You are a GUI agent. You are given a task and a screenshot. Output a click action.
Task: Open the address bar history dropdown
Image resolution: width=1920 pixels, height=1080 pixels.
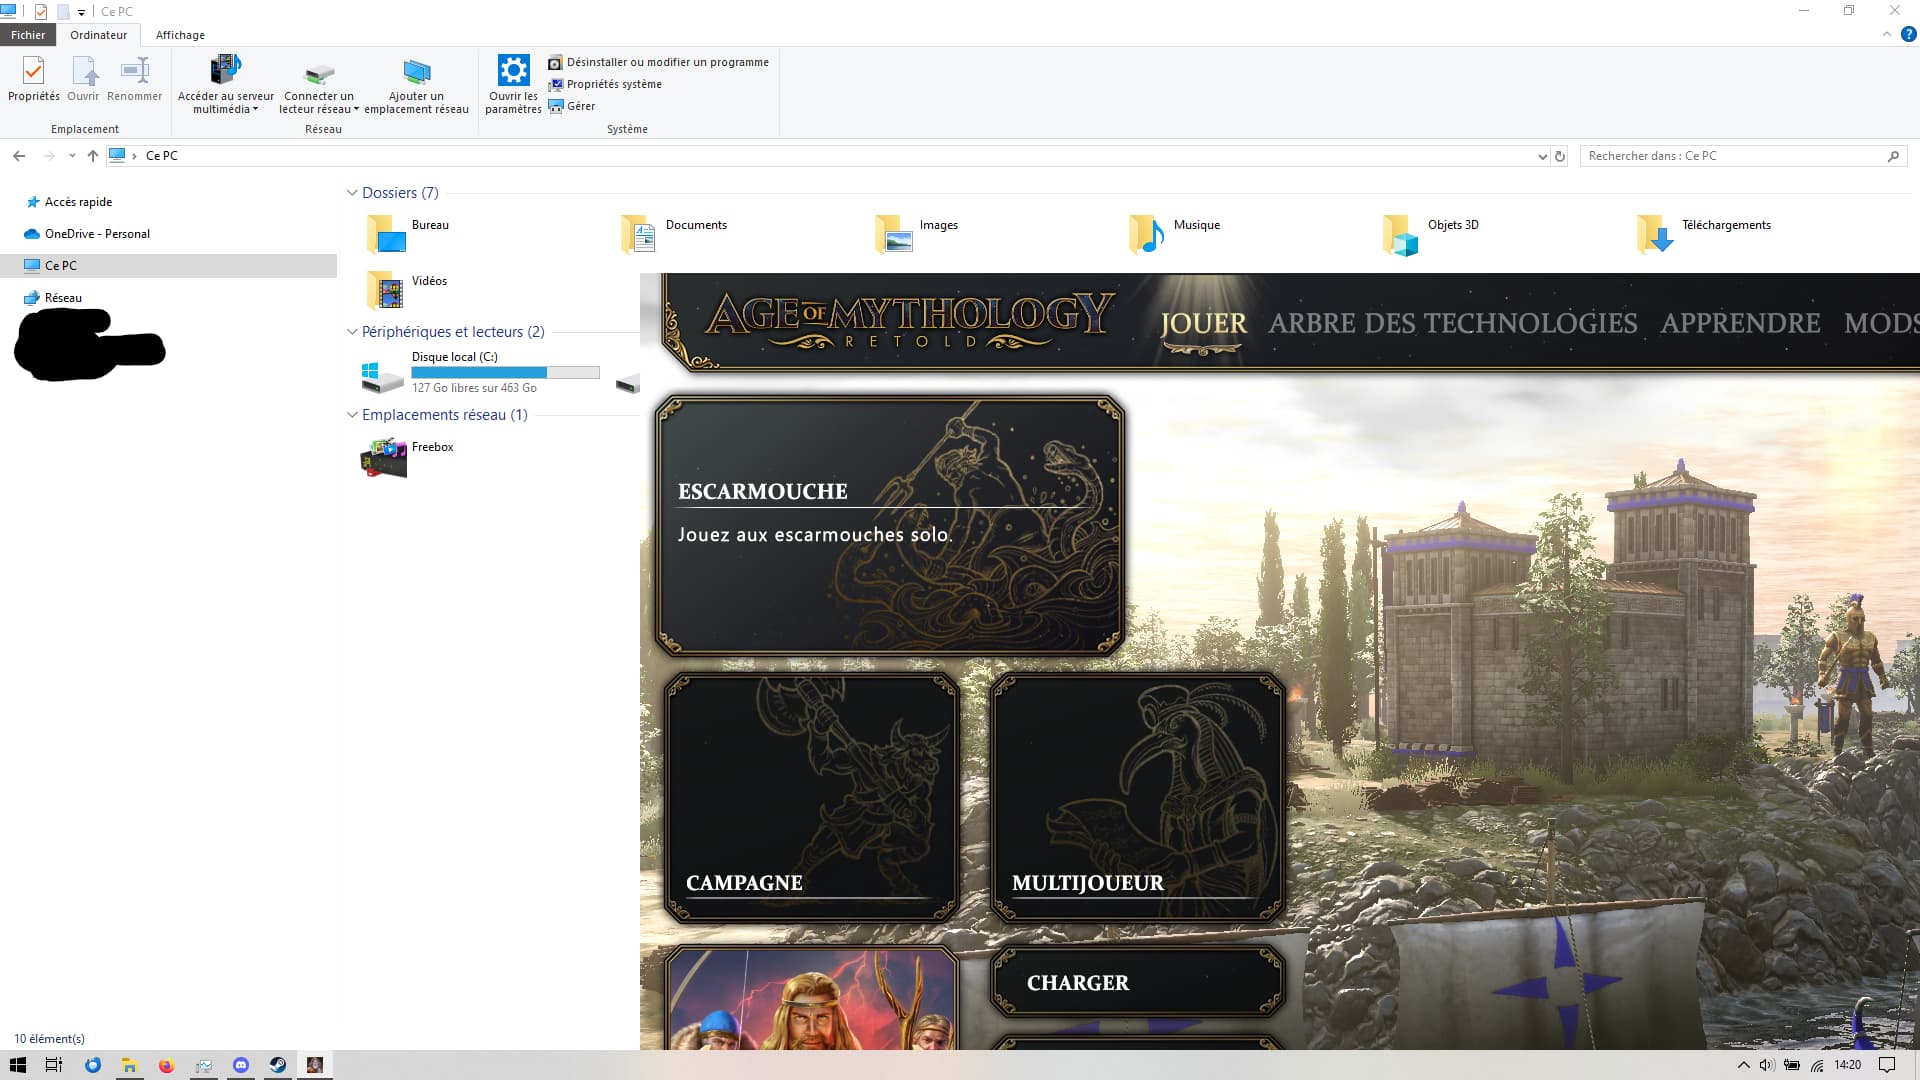[1541, 156]
